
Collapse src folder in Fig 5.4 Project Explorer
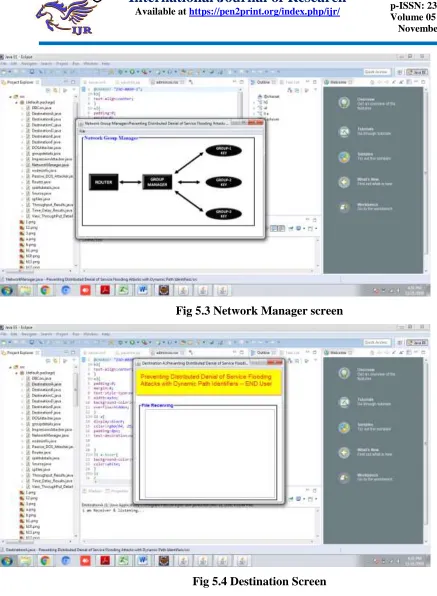coord(11,367)
